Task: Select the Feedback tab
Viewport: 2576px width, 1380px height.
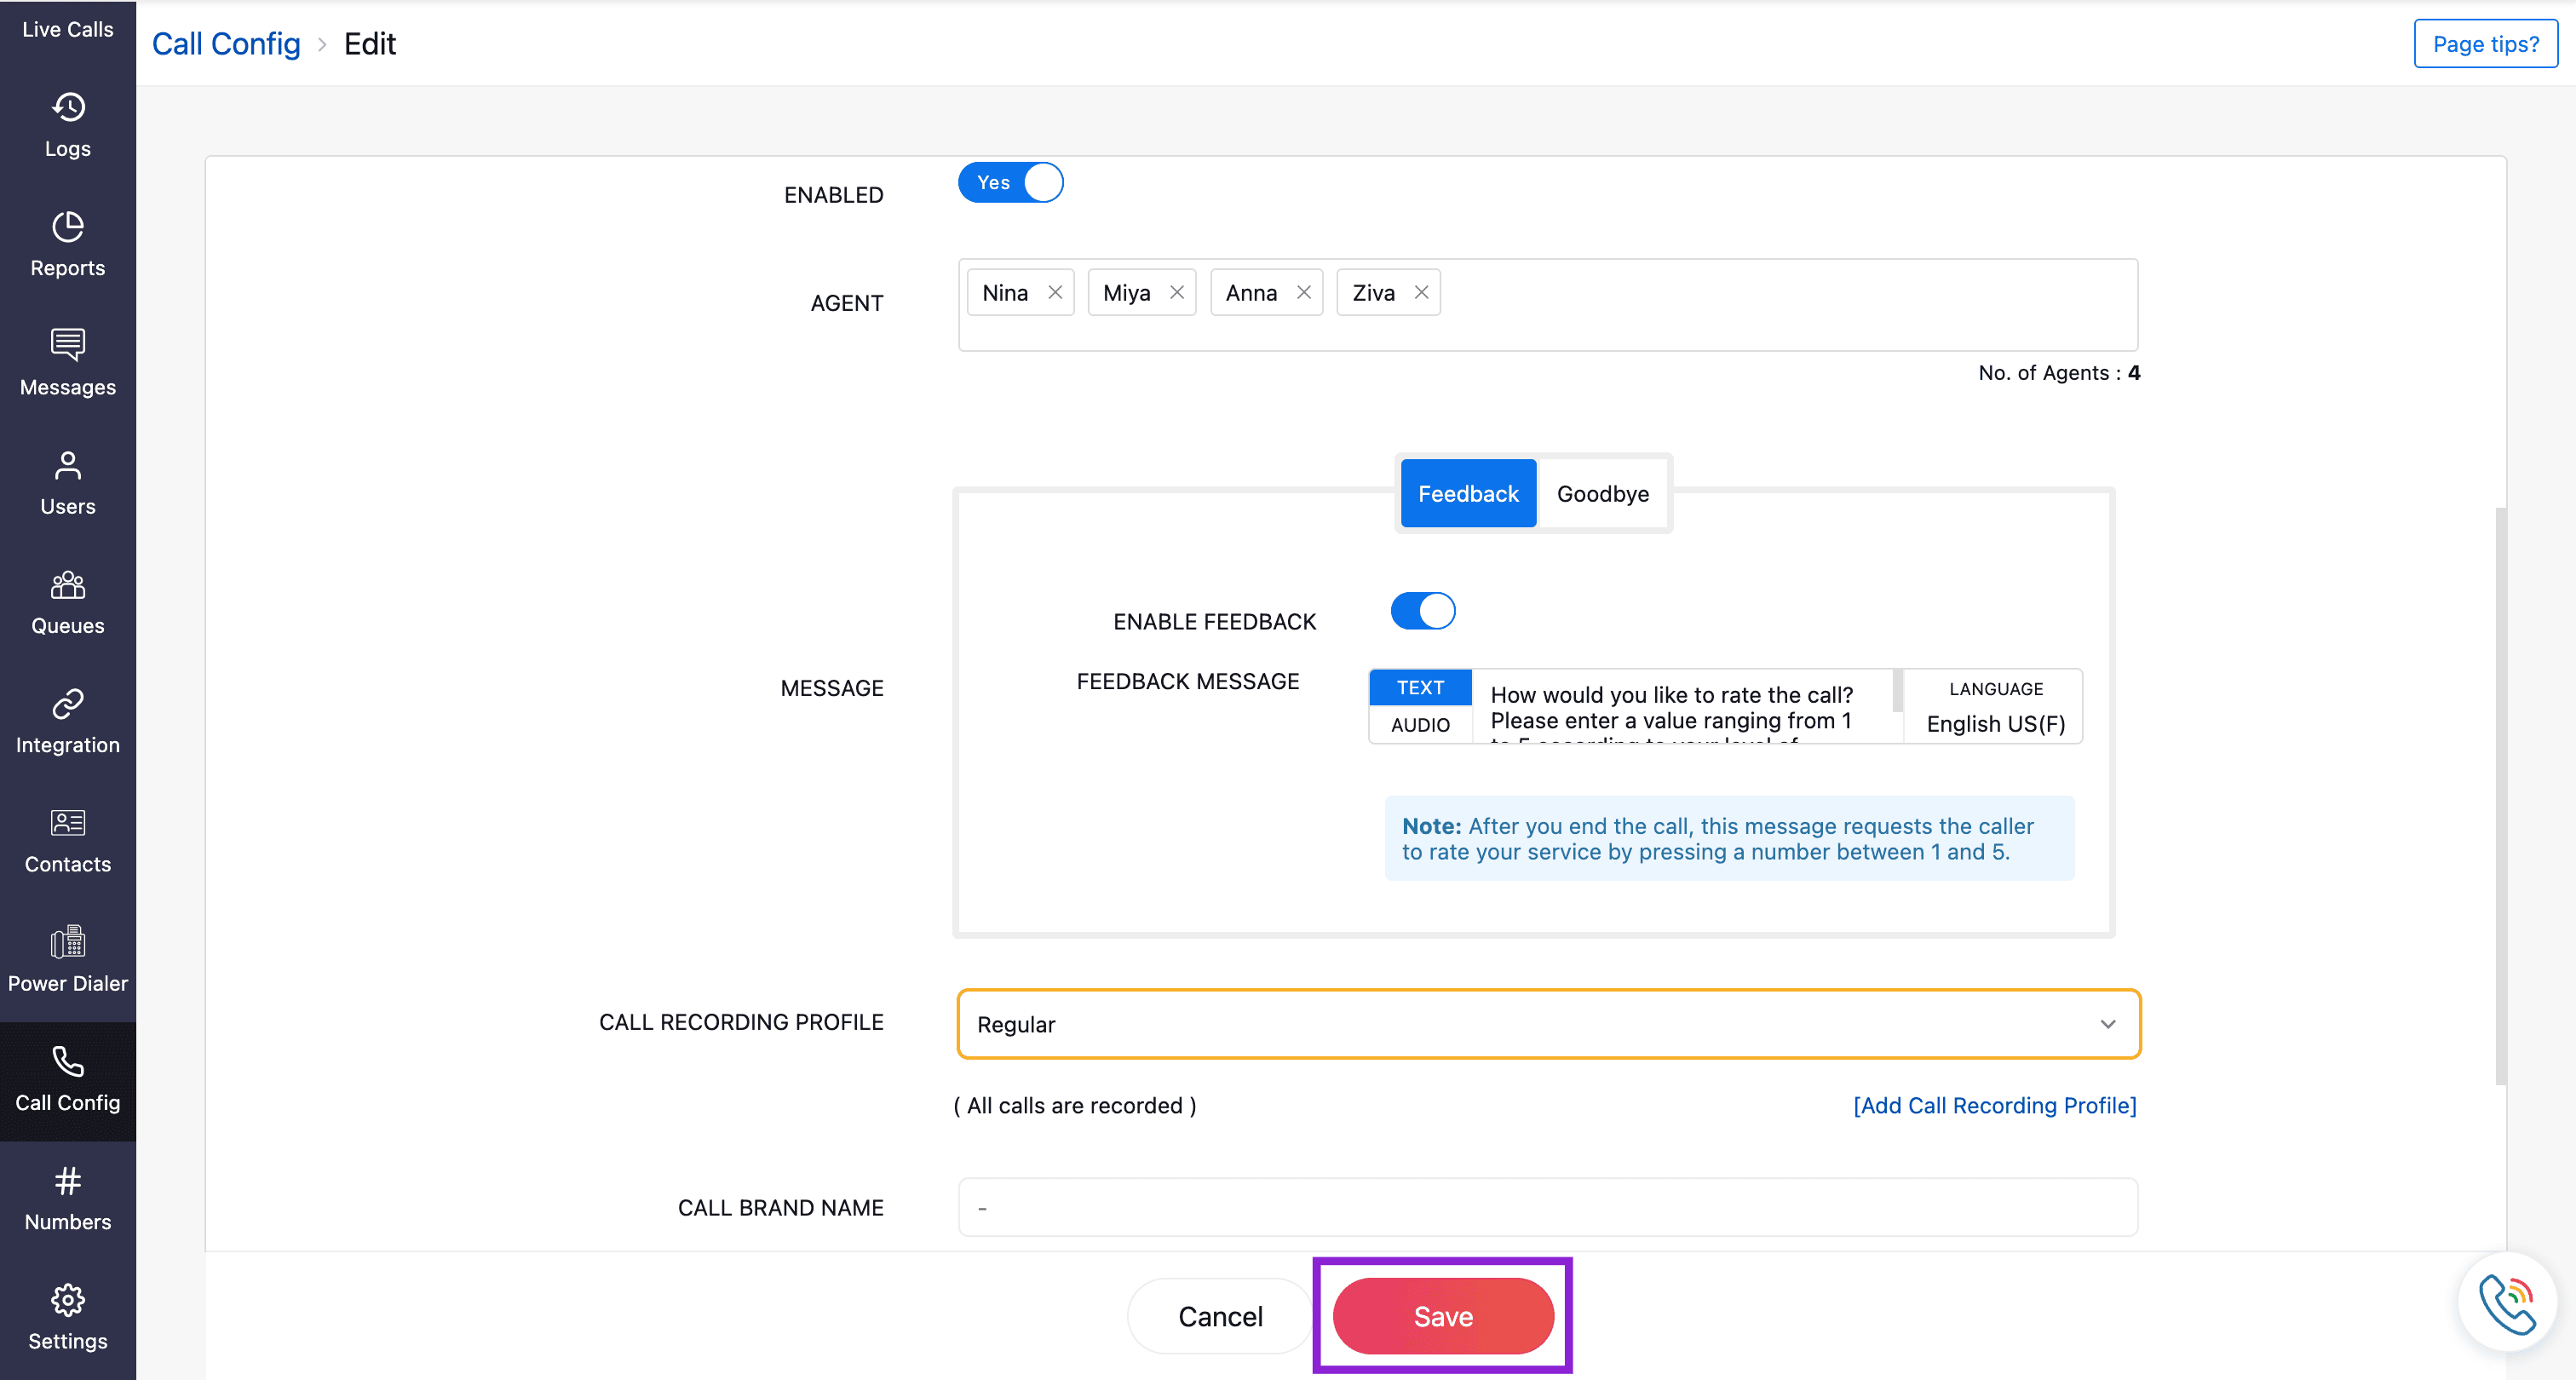Action: [1467, 494]
